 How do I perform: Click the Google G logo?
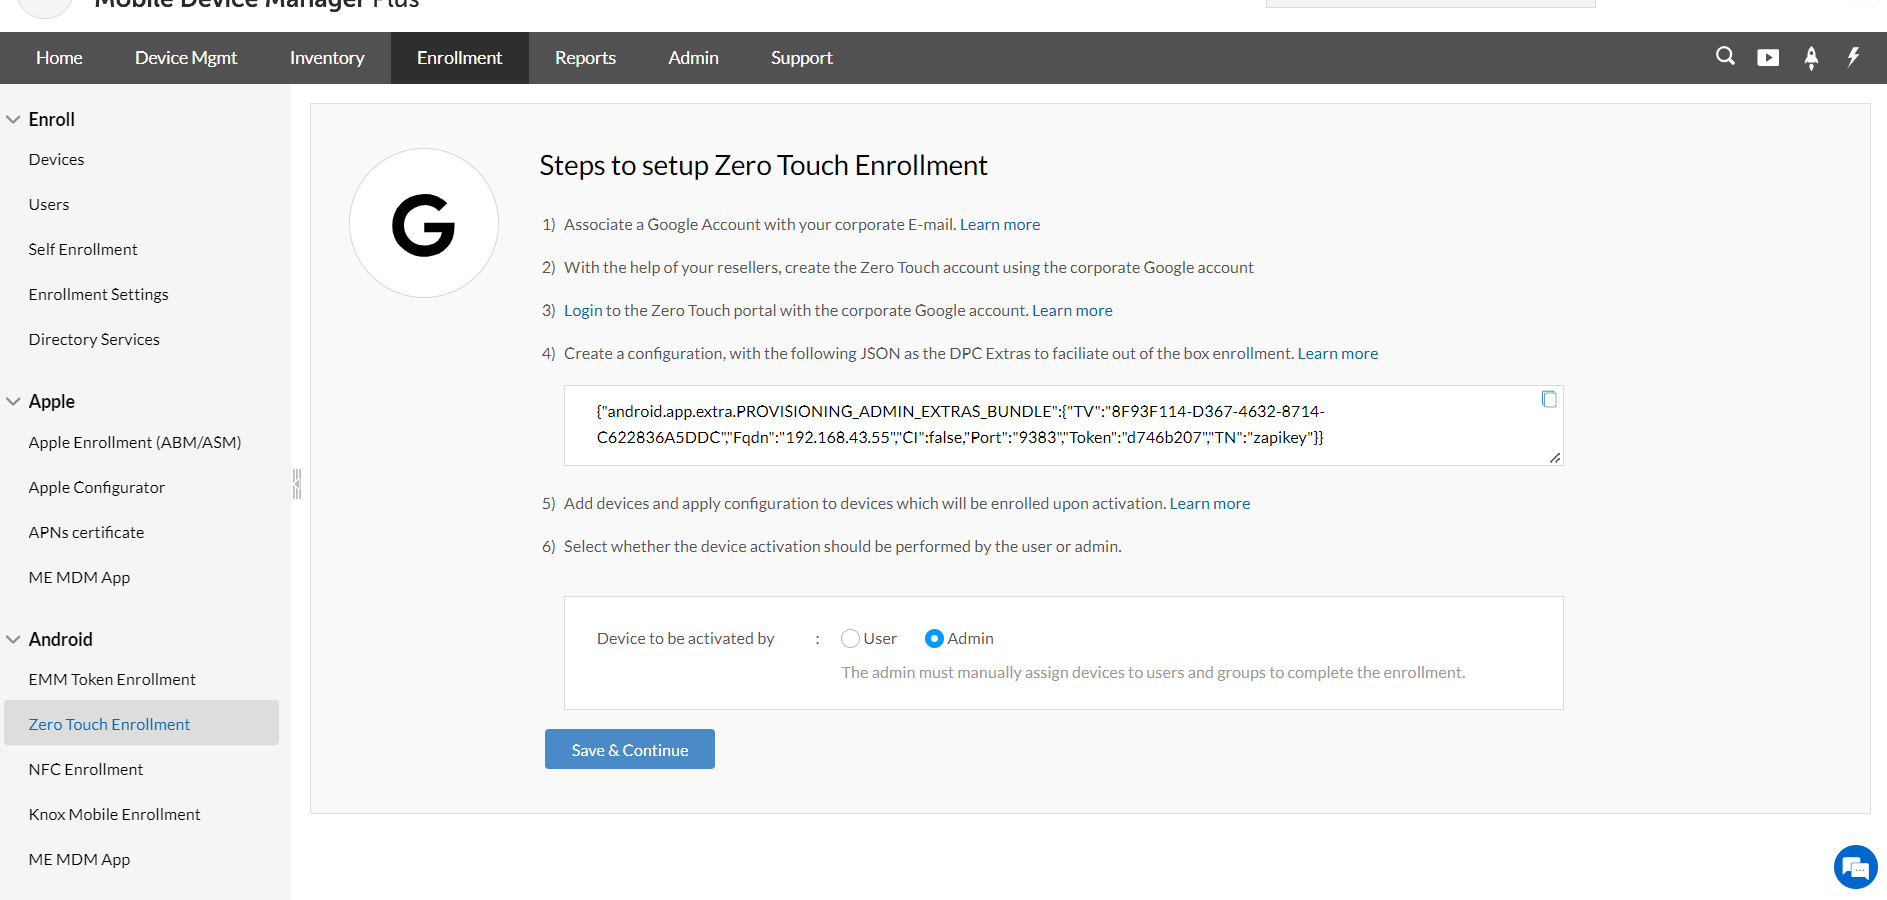tap(424, 224)
